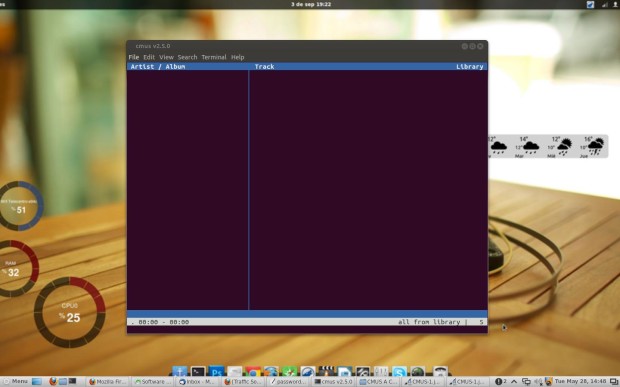620x387 pixels.
Task: Open the Search menu in terminal
Action: pyautogui.click(x=187, y=57)
